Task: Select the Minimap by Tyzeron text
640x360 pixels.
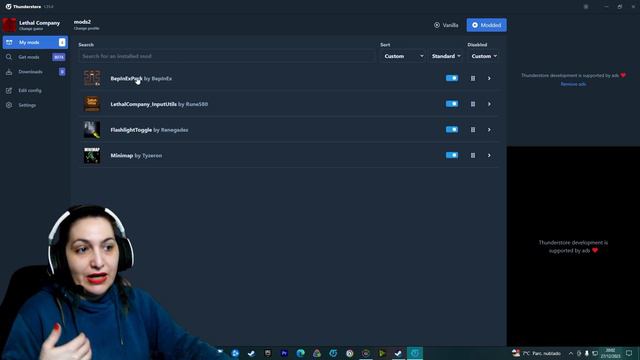Action: (136, 156)
